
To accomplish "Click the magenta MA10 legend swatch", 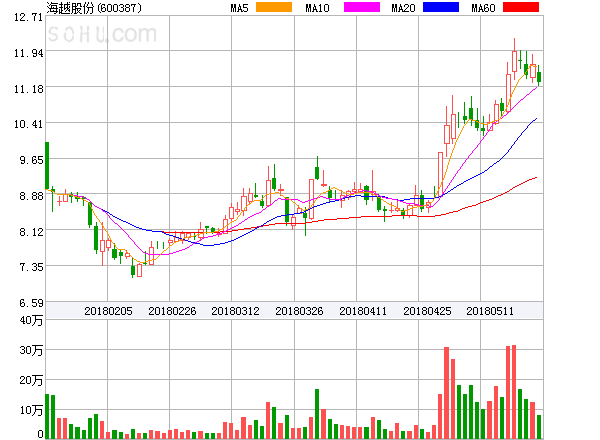I will pos(362,7).
